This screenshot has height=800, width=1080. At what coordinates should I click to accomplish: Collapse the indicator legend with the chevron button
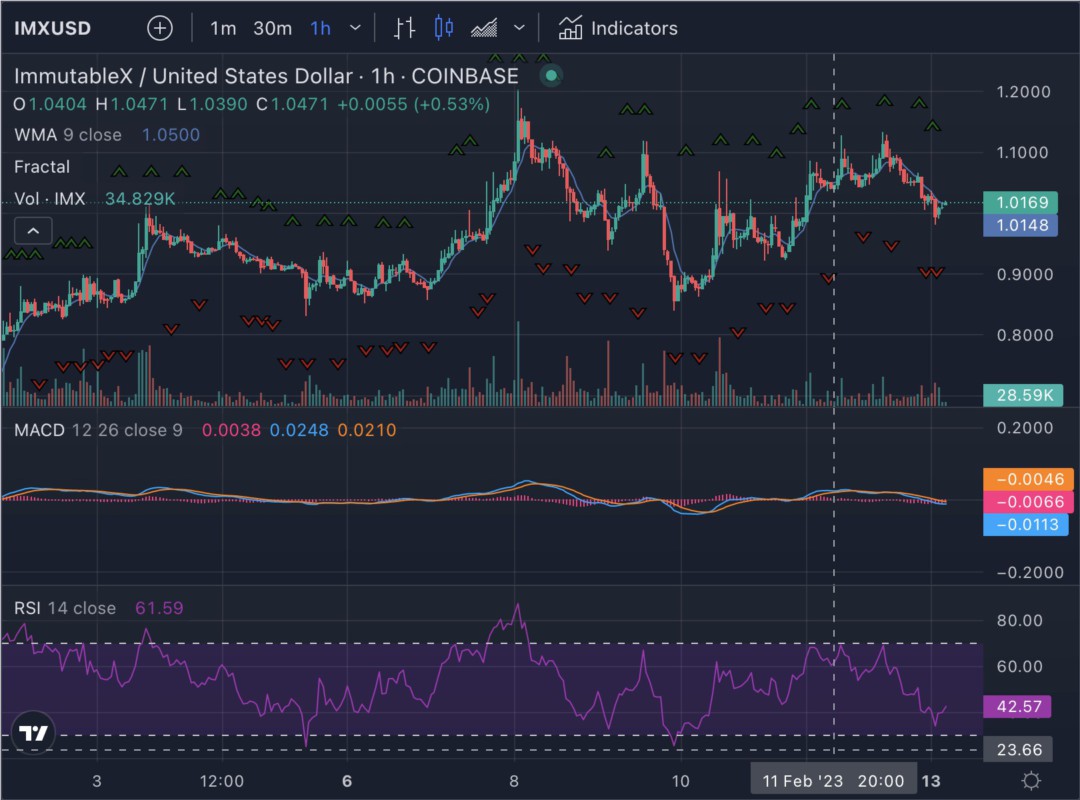tap(33, 230)
